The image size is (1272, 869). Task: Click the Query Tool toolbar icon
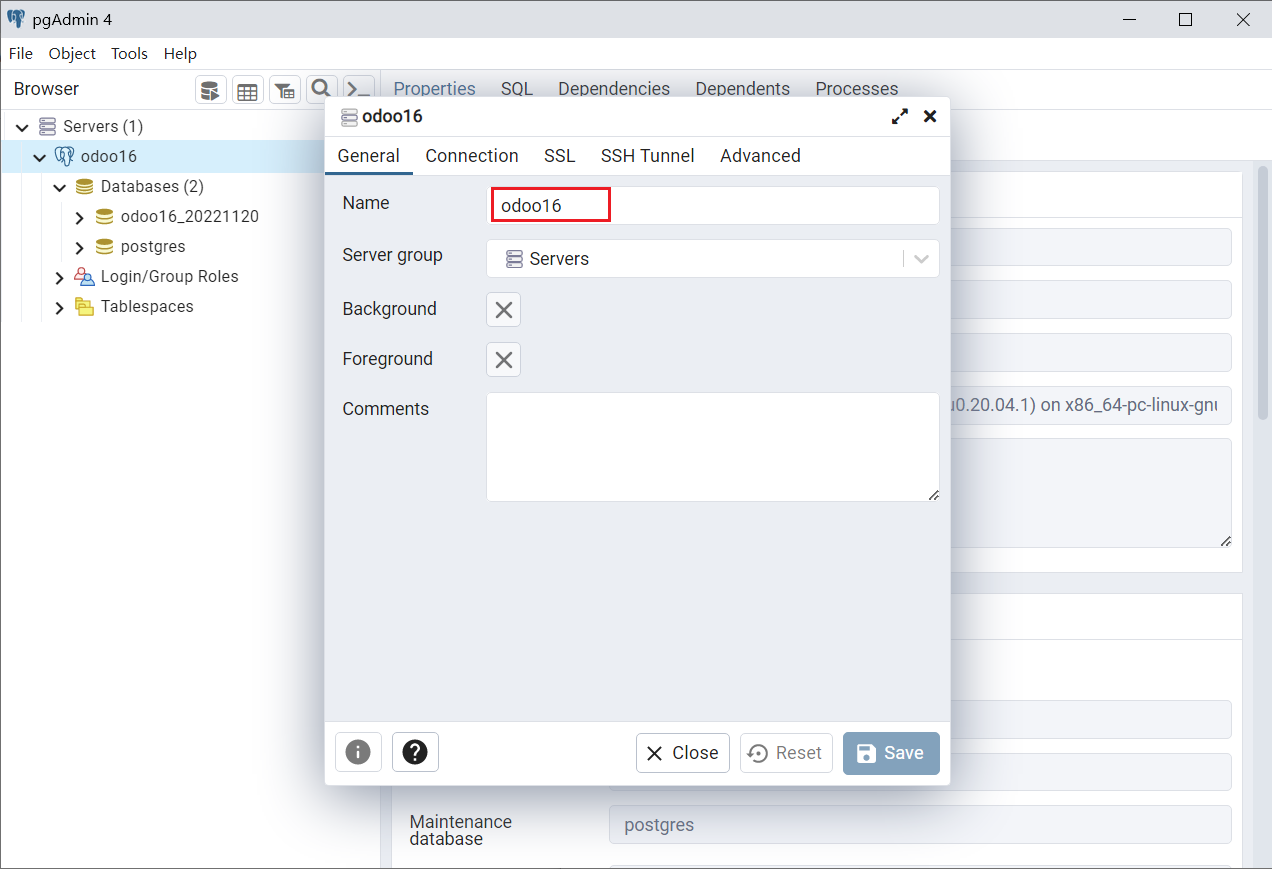tap(210, 90)
